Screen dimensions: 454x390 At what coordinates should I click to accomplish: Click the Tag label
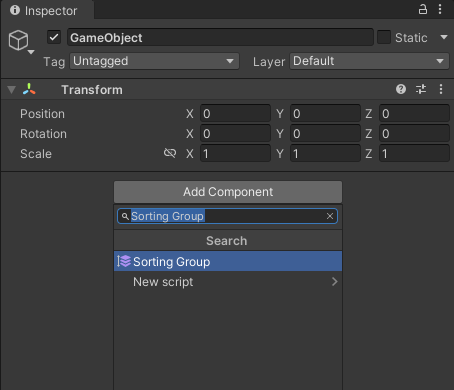point(54,62)
